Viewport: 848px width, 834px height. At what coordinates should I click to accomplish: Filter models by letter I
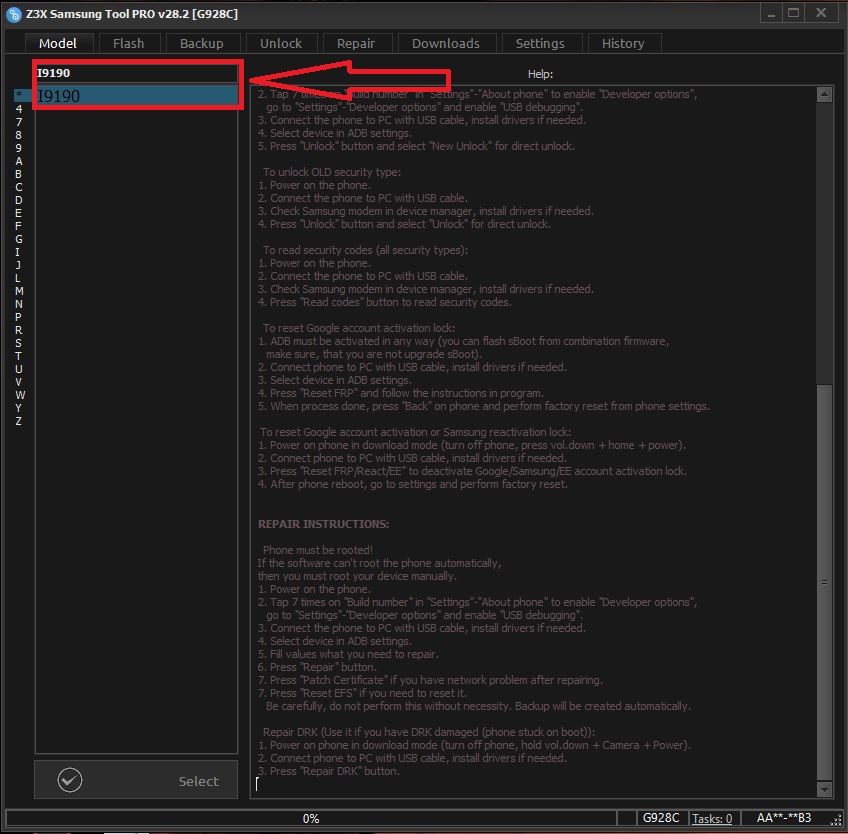[x=18, y=251]
